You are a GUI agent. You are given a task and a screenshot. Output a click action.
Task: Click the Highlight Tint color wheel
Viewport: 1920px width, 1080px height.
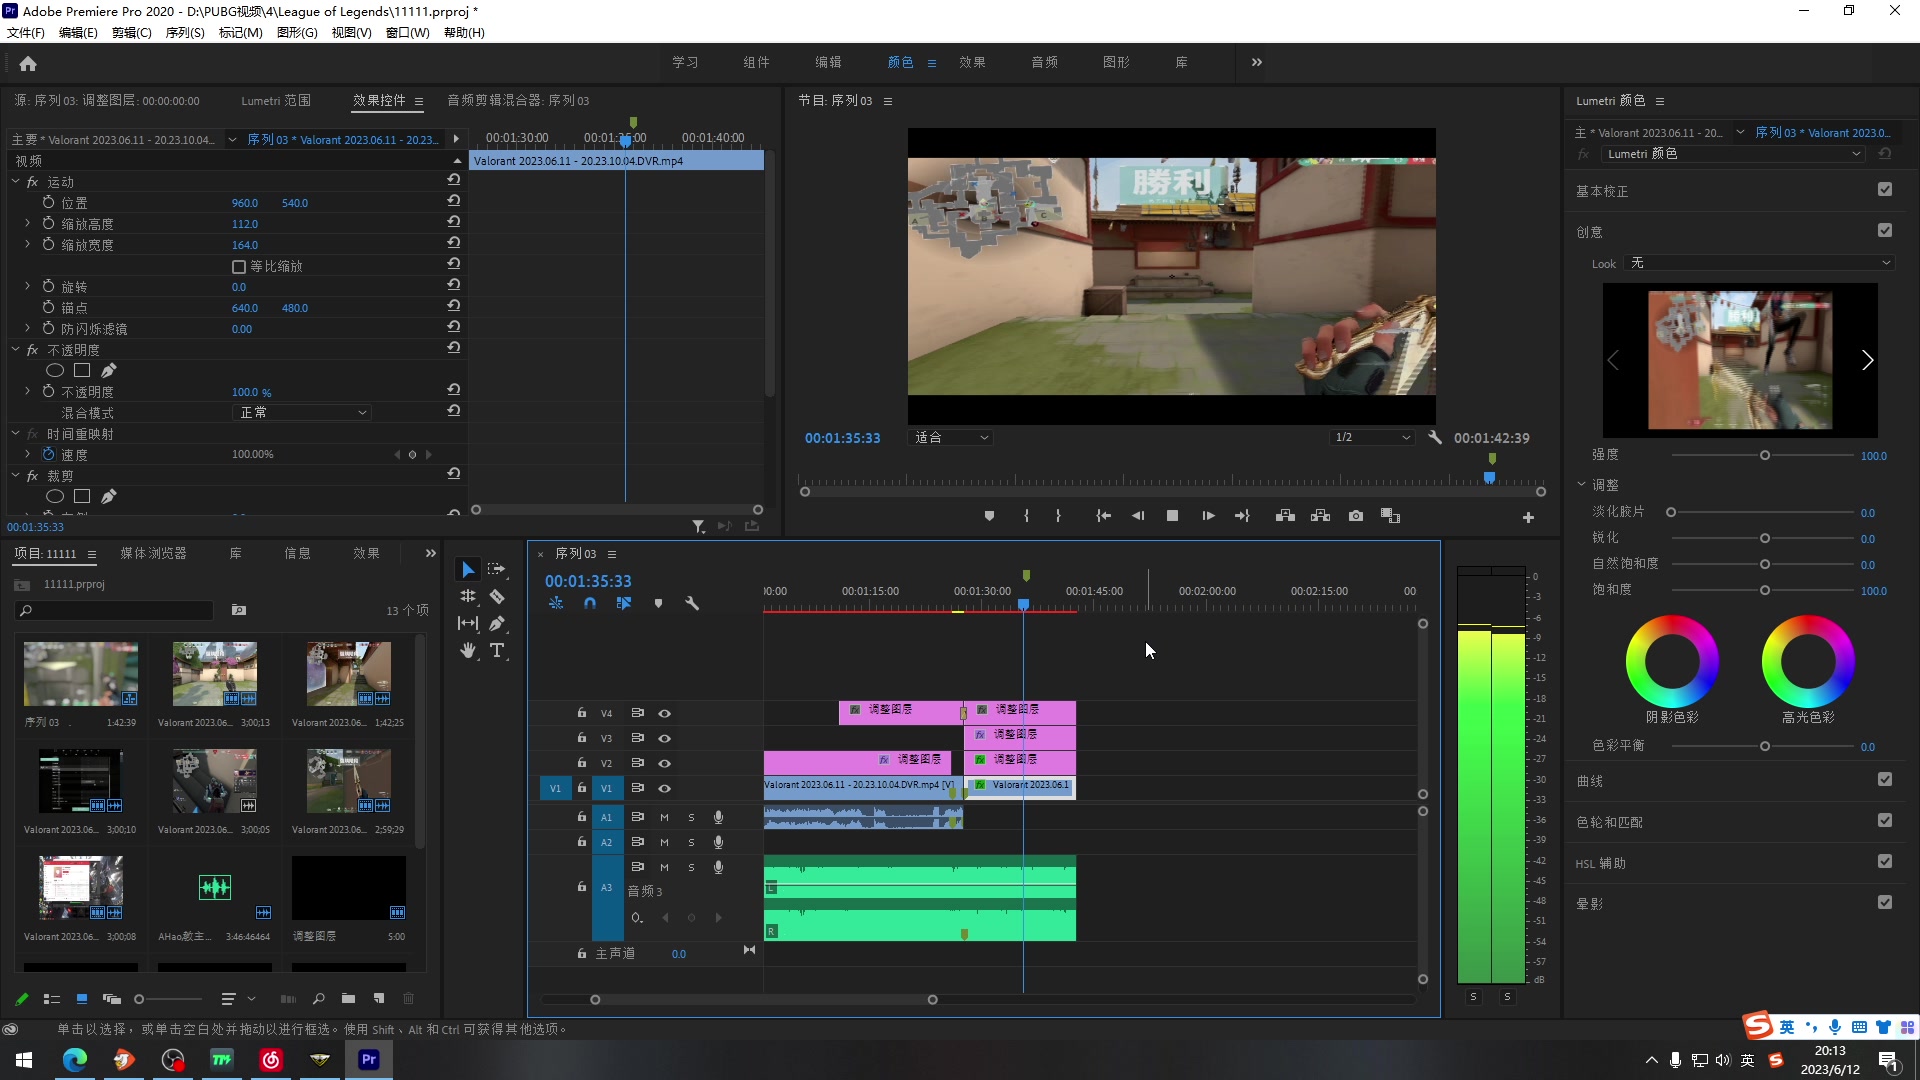pos(1808,661)
